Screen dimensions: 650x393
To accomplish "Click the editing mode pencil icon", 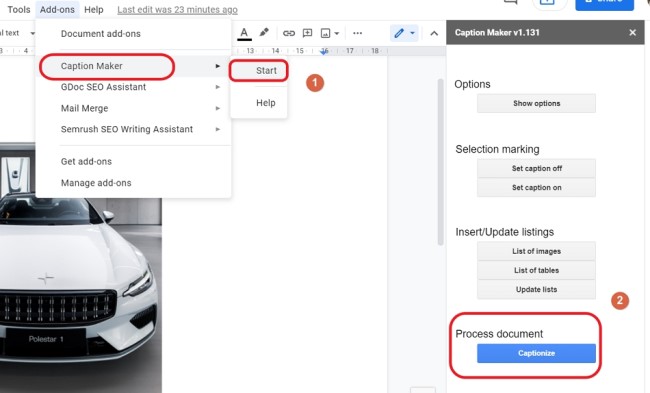I will coord(399,33).
